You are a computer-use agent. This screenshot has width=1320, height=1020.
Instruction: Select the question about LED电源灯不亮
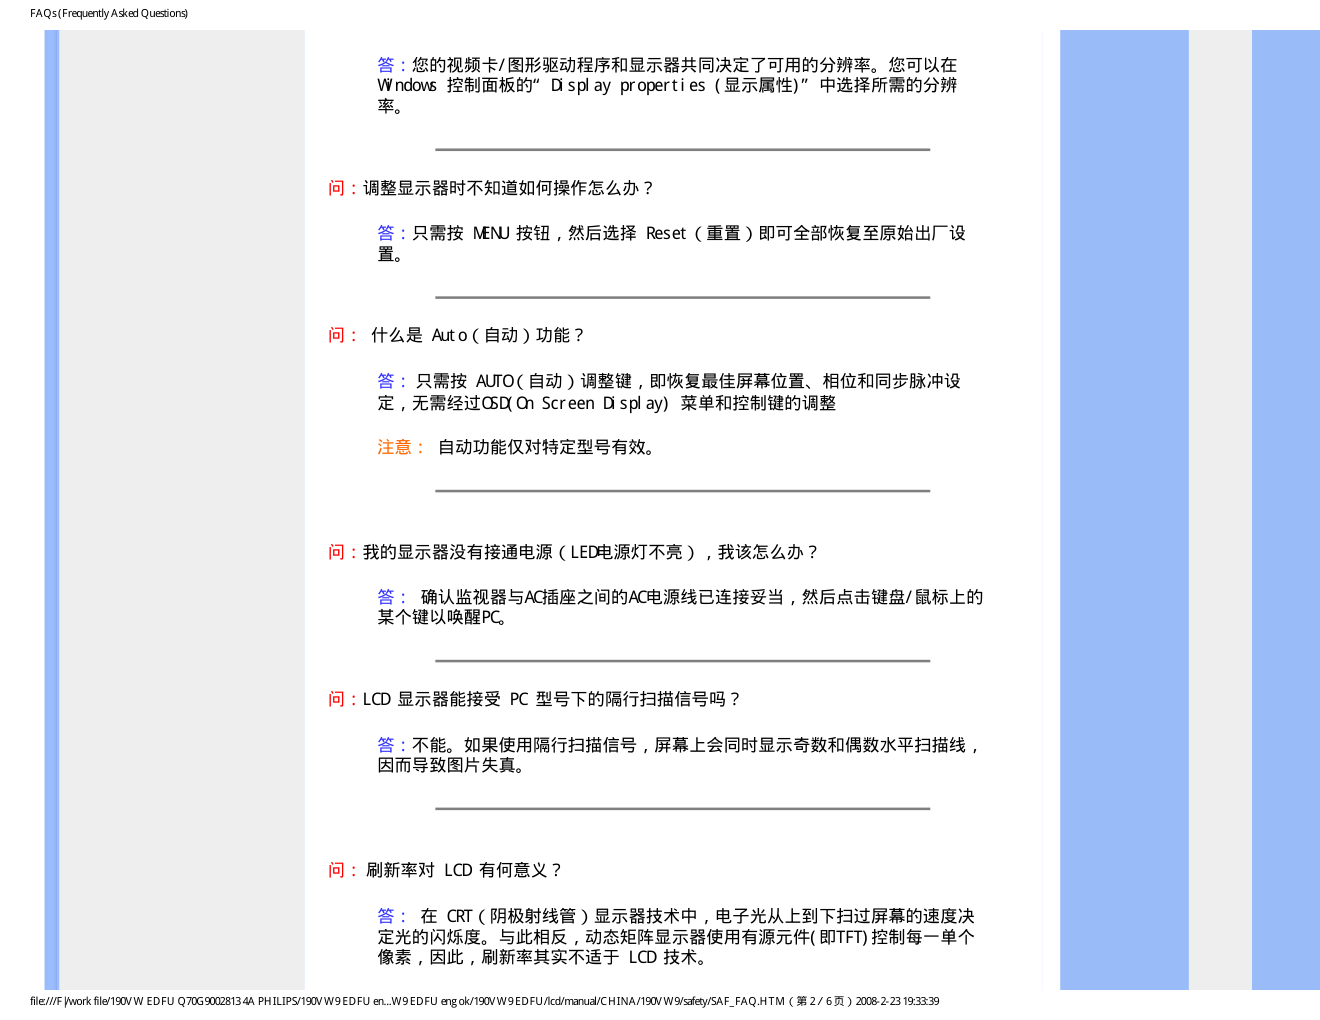click(x=590, y=552)
